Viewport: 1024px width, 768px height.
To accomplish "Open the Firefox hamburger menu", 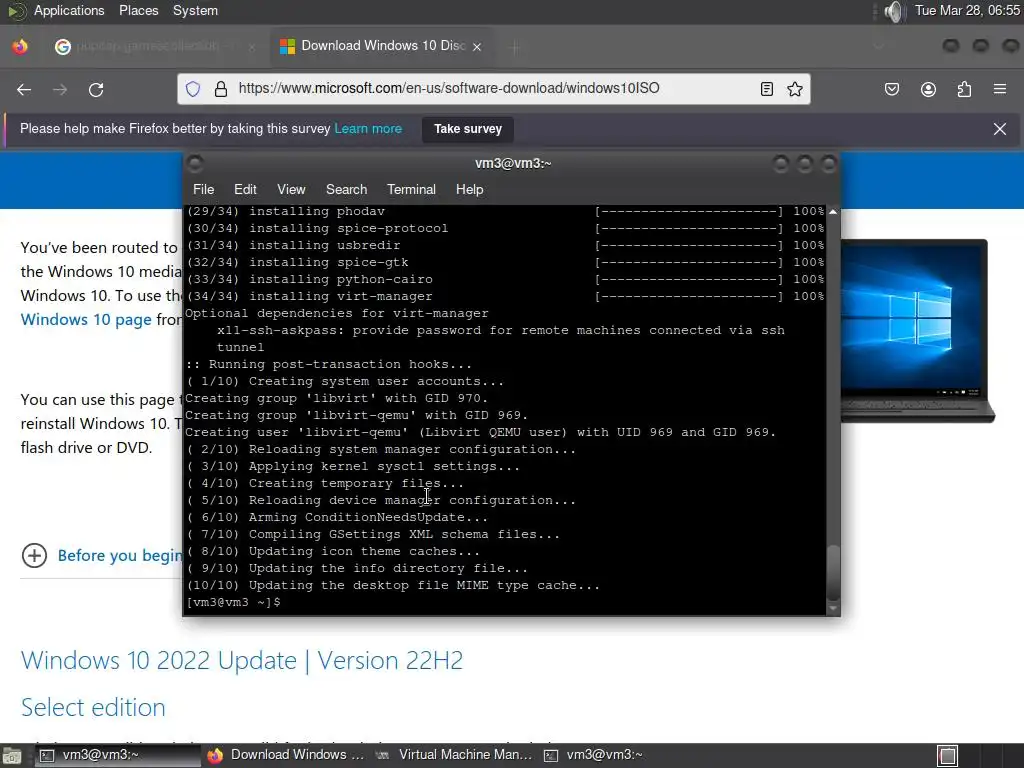I will tap(1000, 89).
